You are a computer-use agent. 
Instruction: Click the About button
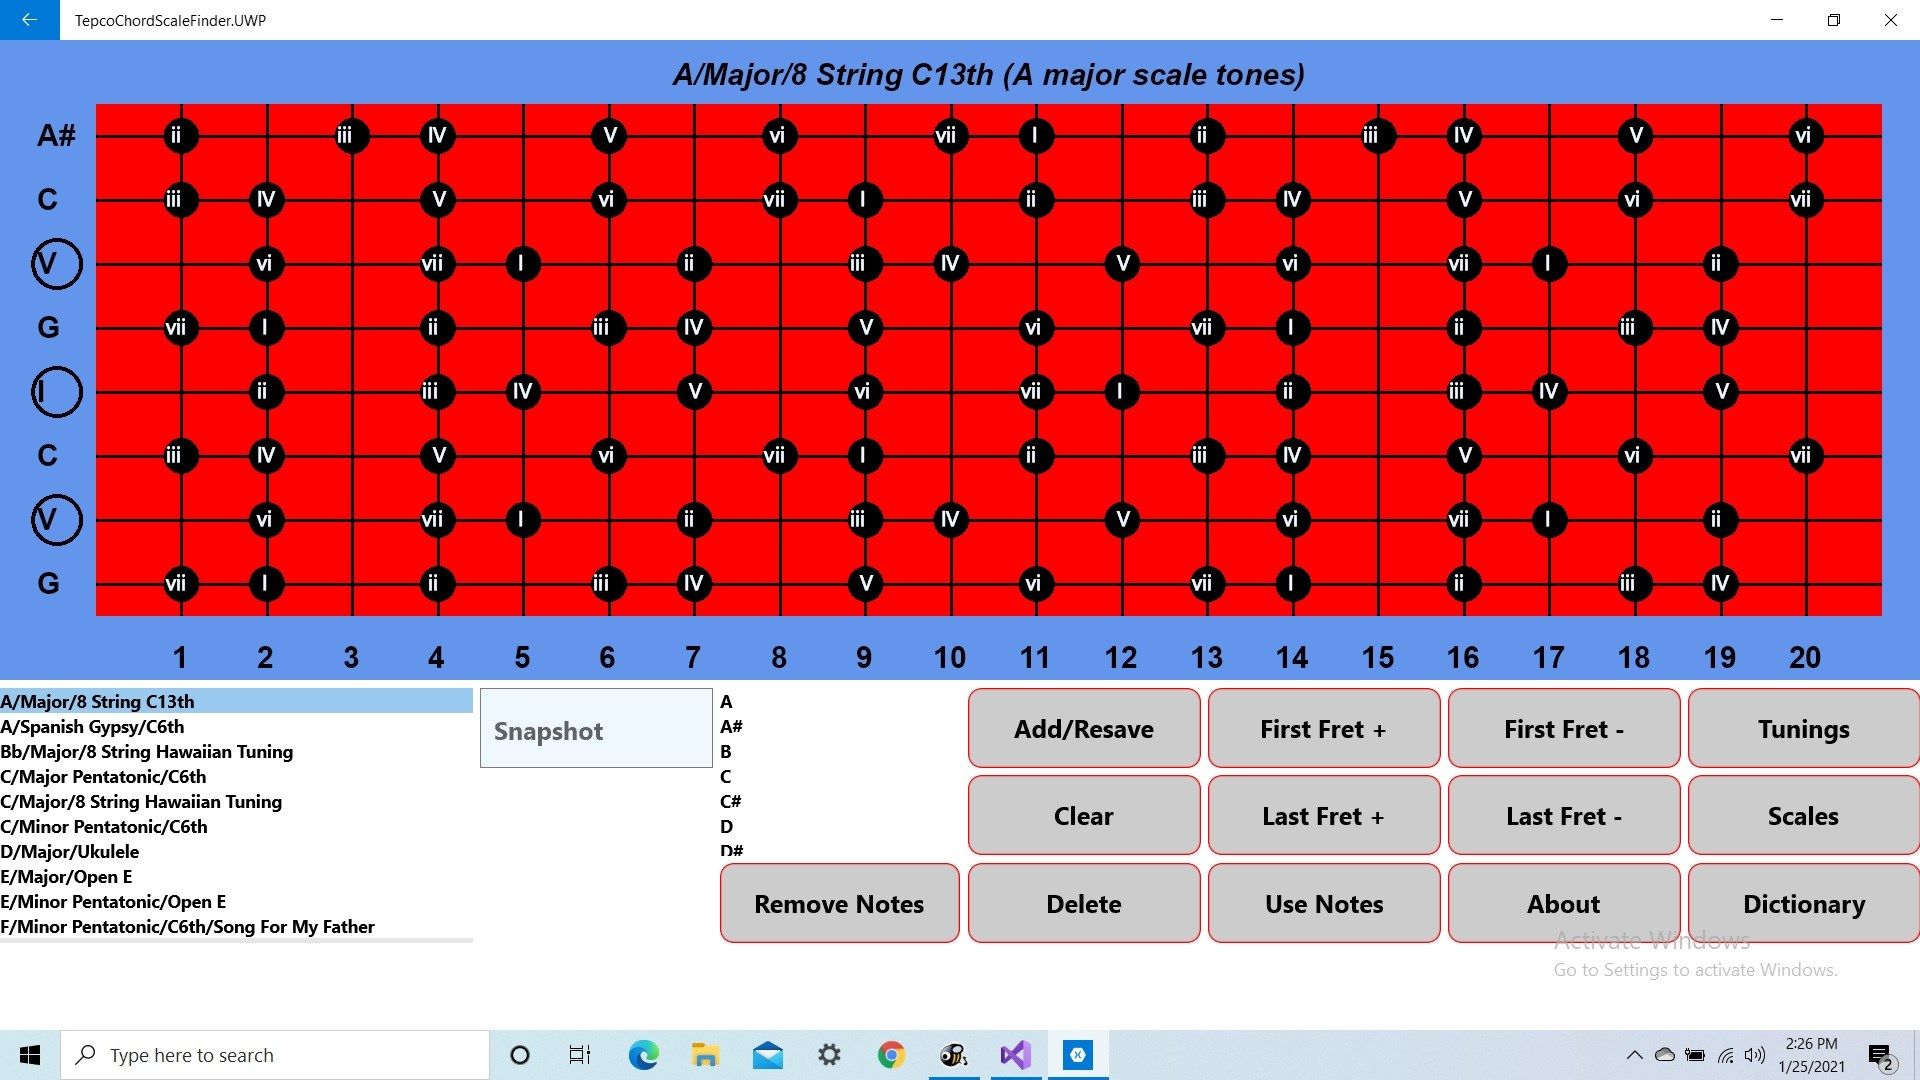click(x=1564, y=903)
